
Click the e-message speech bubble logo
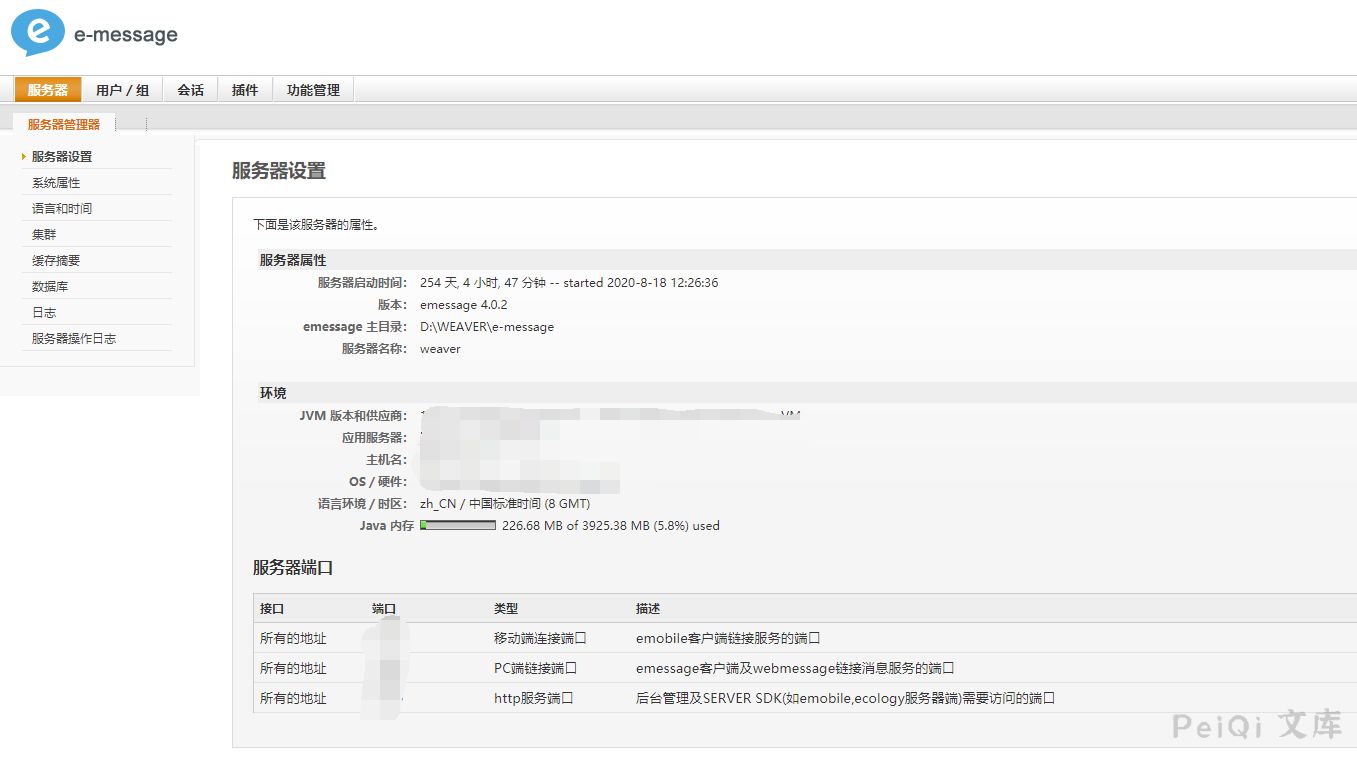(x=38, y=31)
